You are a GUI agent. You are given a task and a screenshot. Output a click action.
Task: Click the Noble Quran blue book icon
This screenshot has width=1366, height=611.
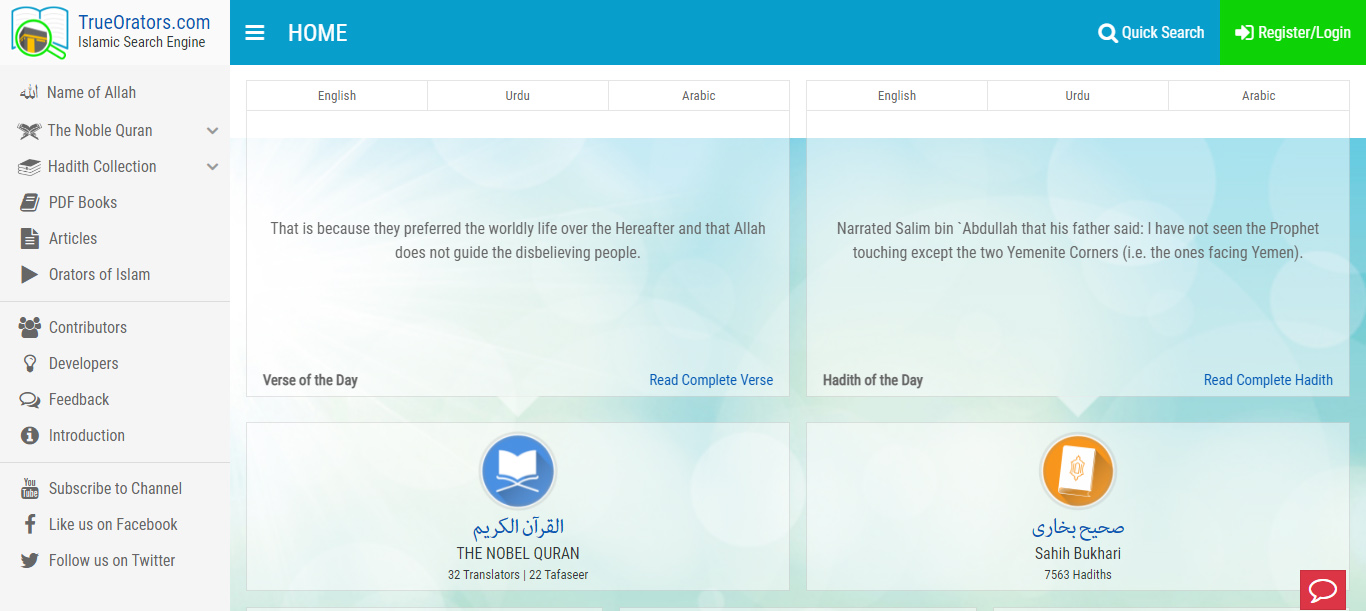(518, 471)
